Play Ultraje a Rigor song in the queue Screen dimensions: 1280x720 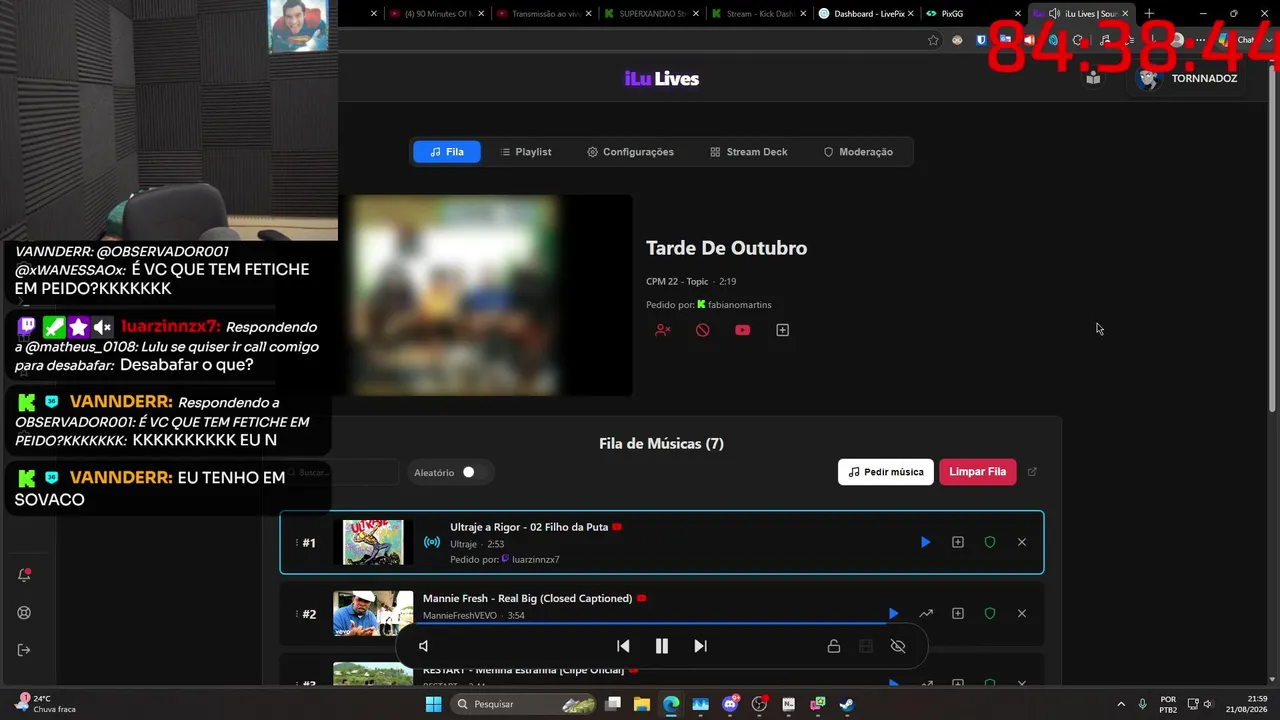tap(925, 542)
